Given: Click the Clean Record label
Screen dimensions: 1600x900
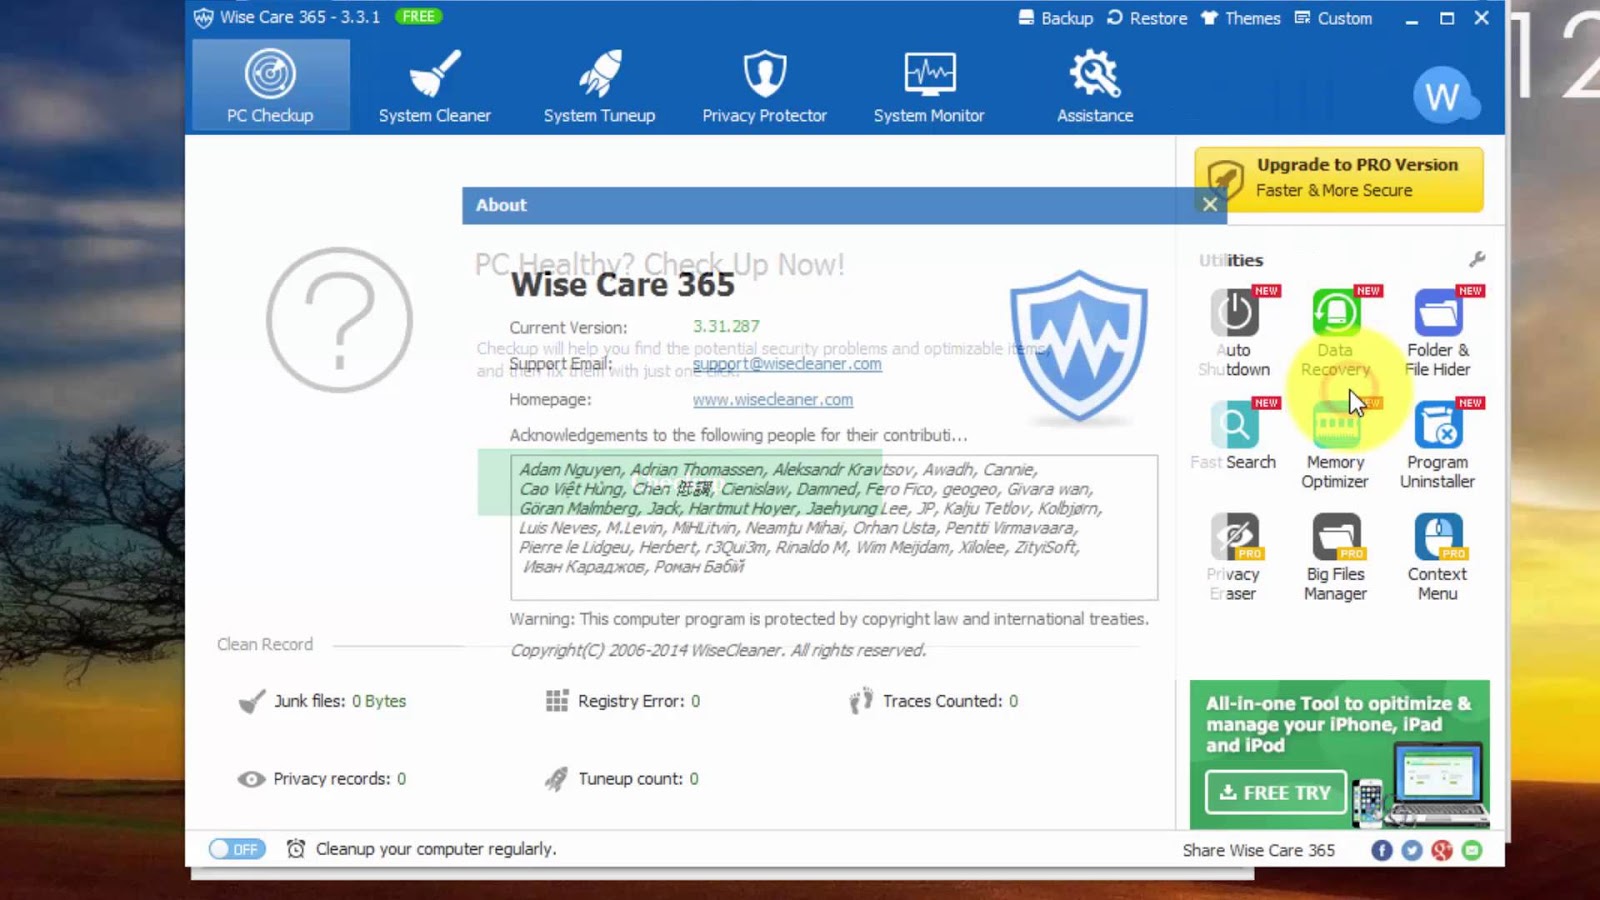Looking at the screenshot, I should click(265, 645).
